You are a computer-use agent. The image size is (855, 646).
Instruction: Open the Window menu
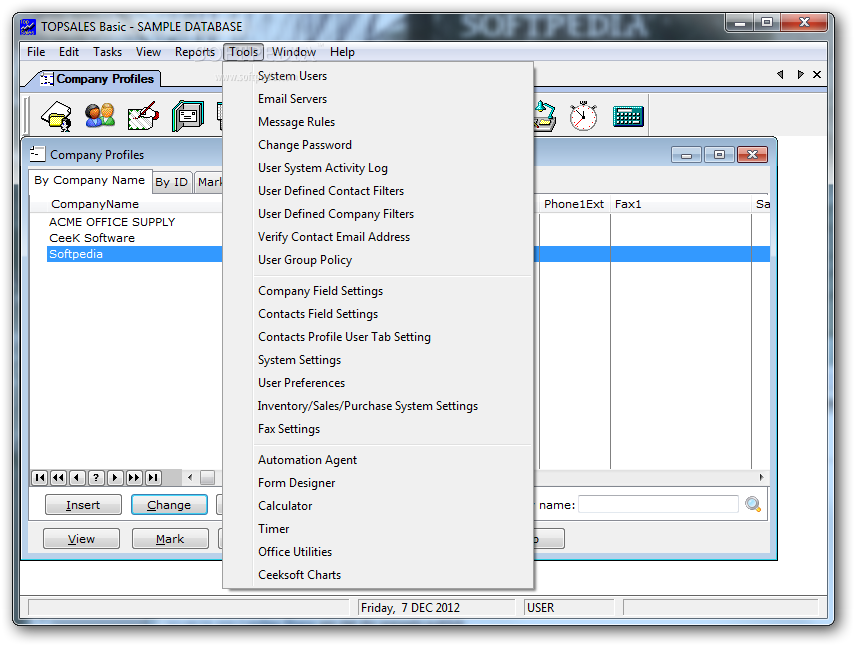click(294, 52)
